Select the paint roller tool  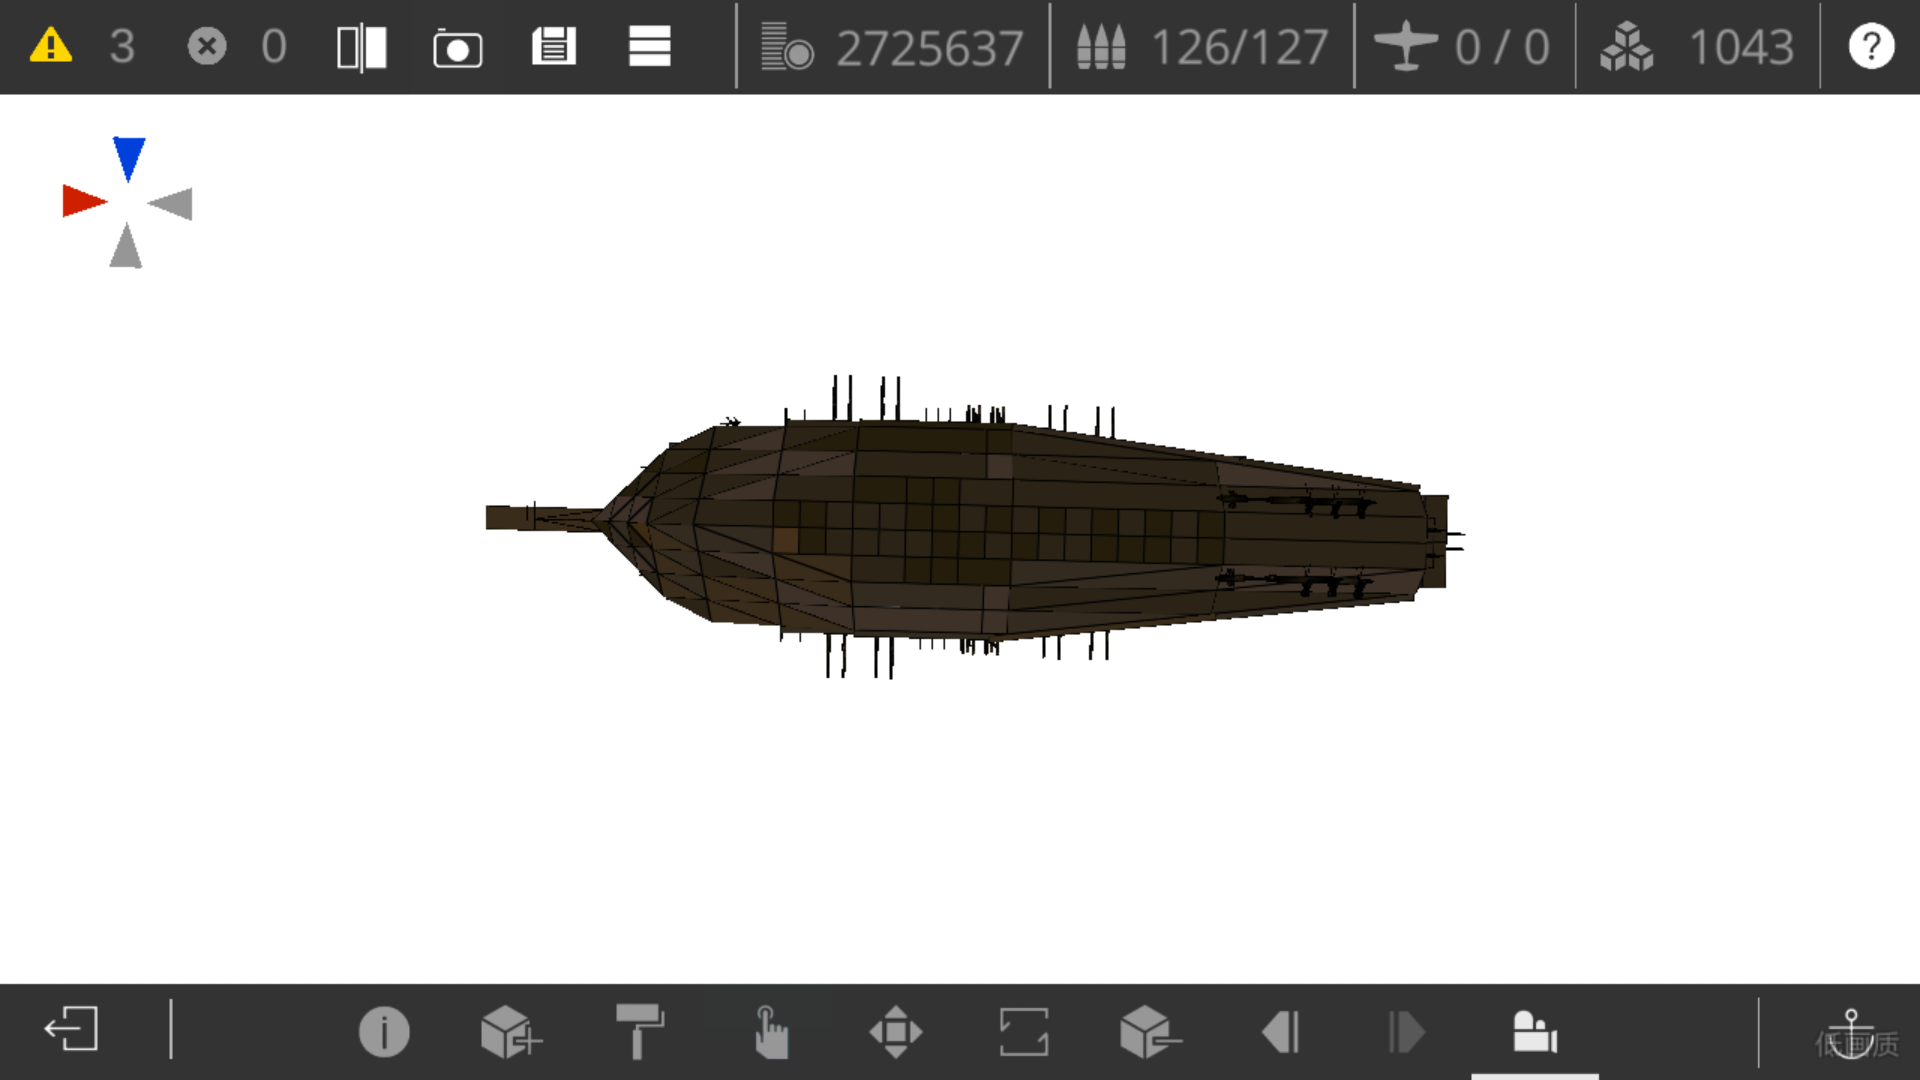click(x=640, y=1032)
